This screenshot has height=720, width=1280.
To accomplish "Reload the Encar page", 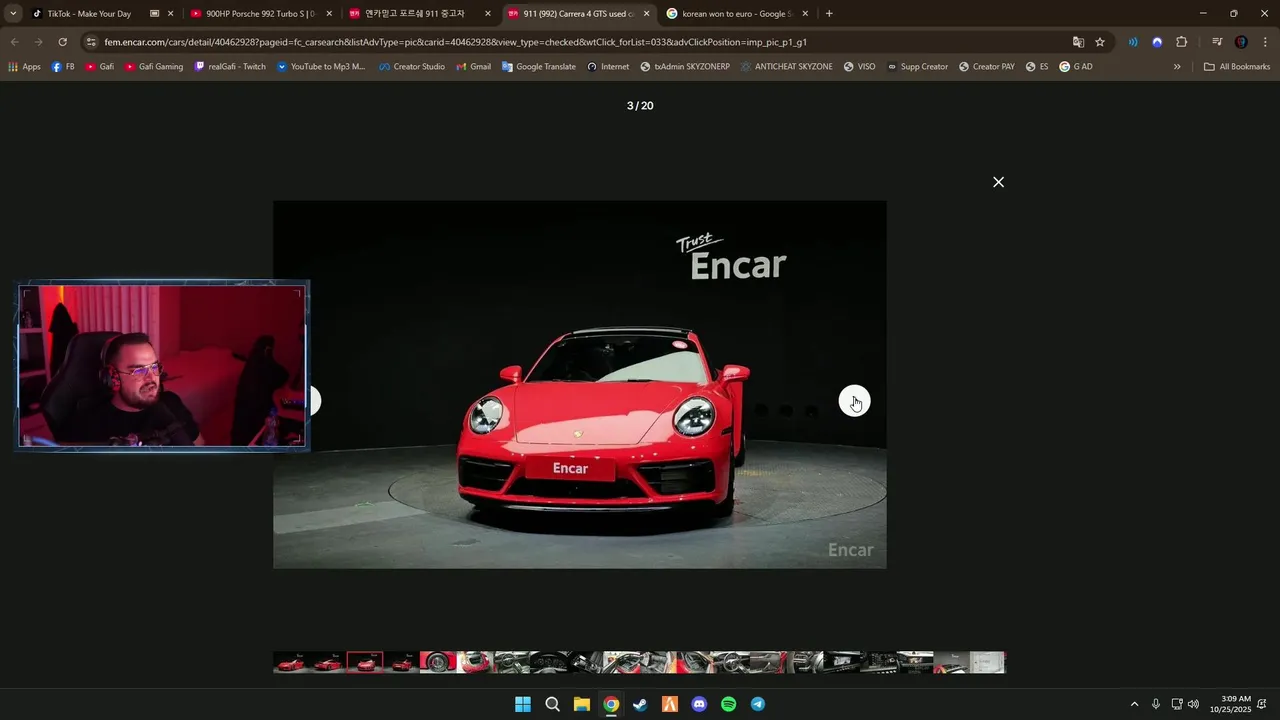I will (x=62, y=42).
